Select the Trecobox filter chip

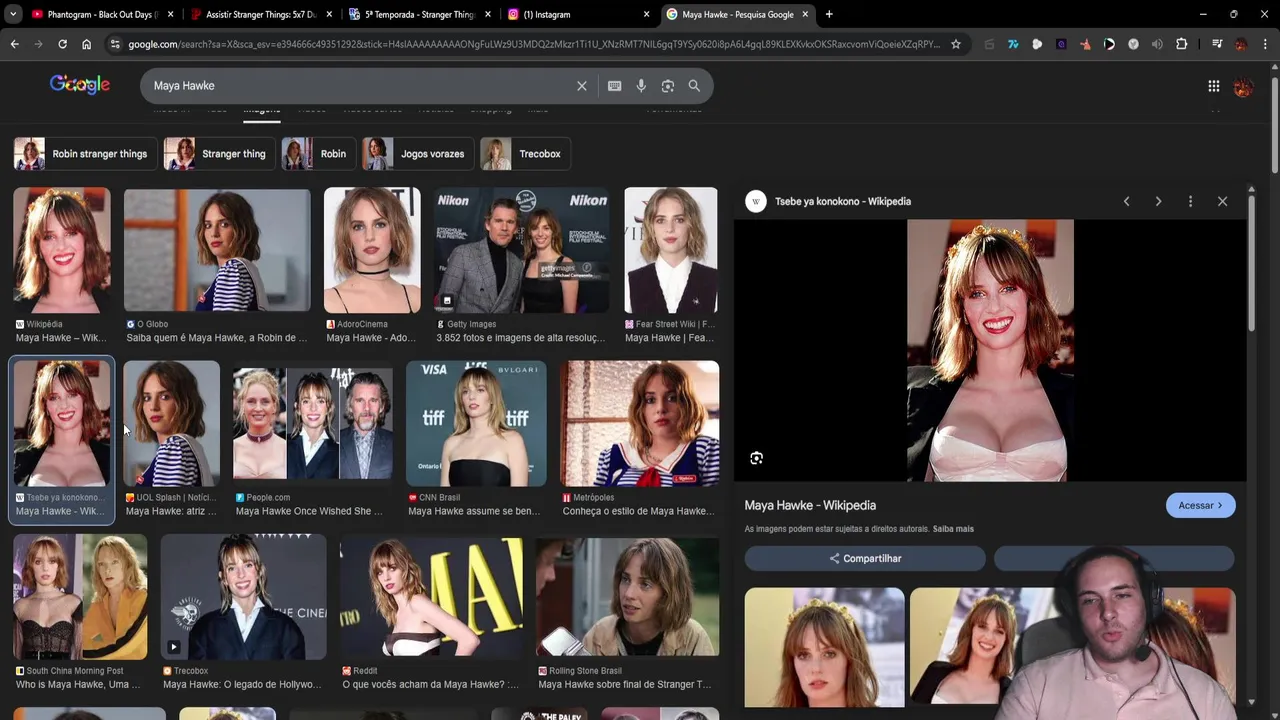[525, 154]
